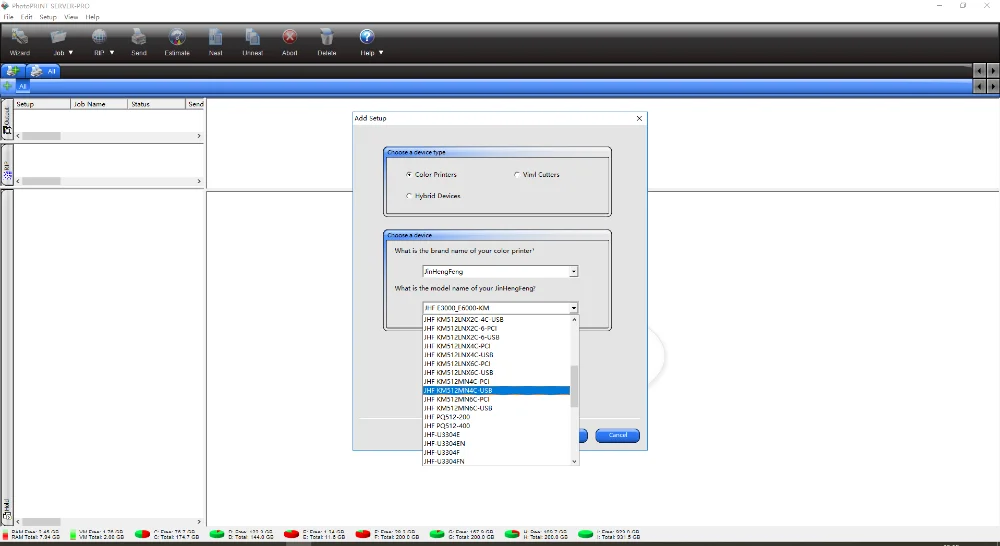
Task: Click the blue Help question icon
Action: pyautogui.click(x=367, y=37)
